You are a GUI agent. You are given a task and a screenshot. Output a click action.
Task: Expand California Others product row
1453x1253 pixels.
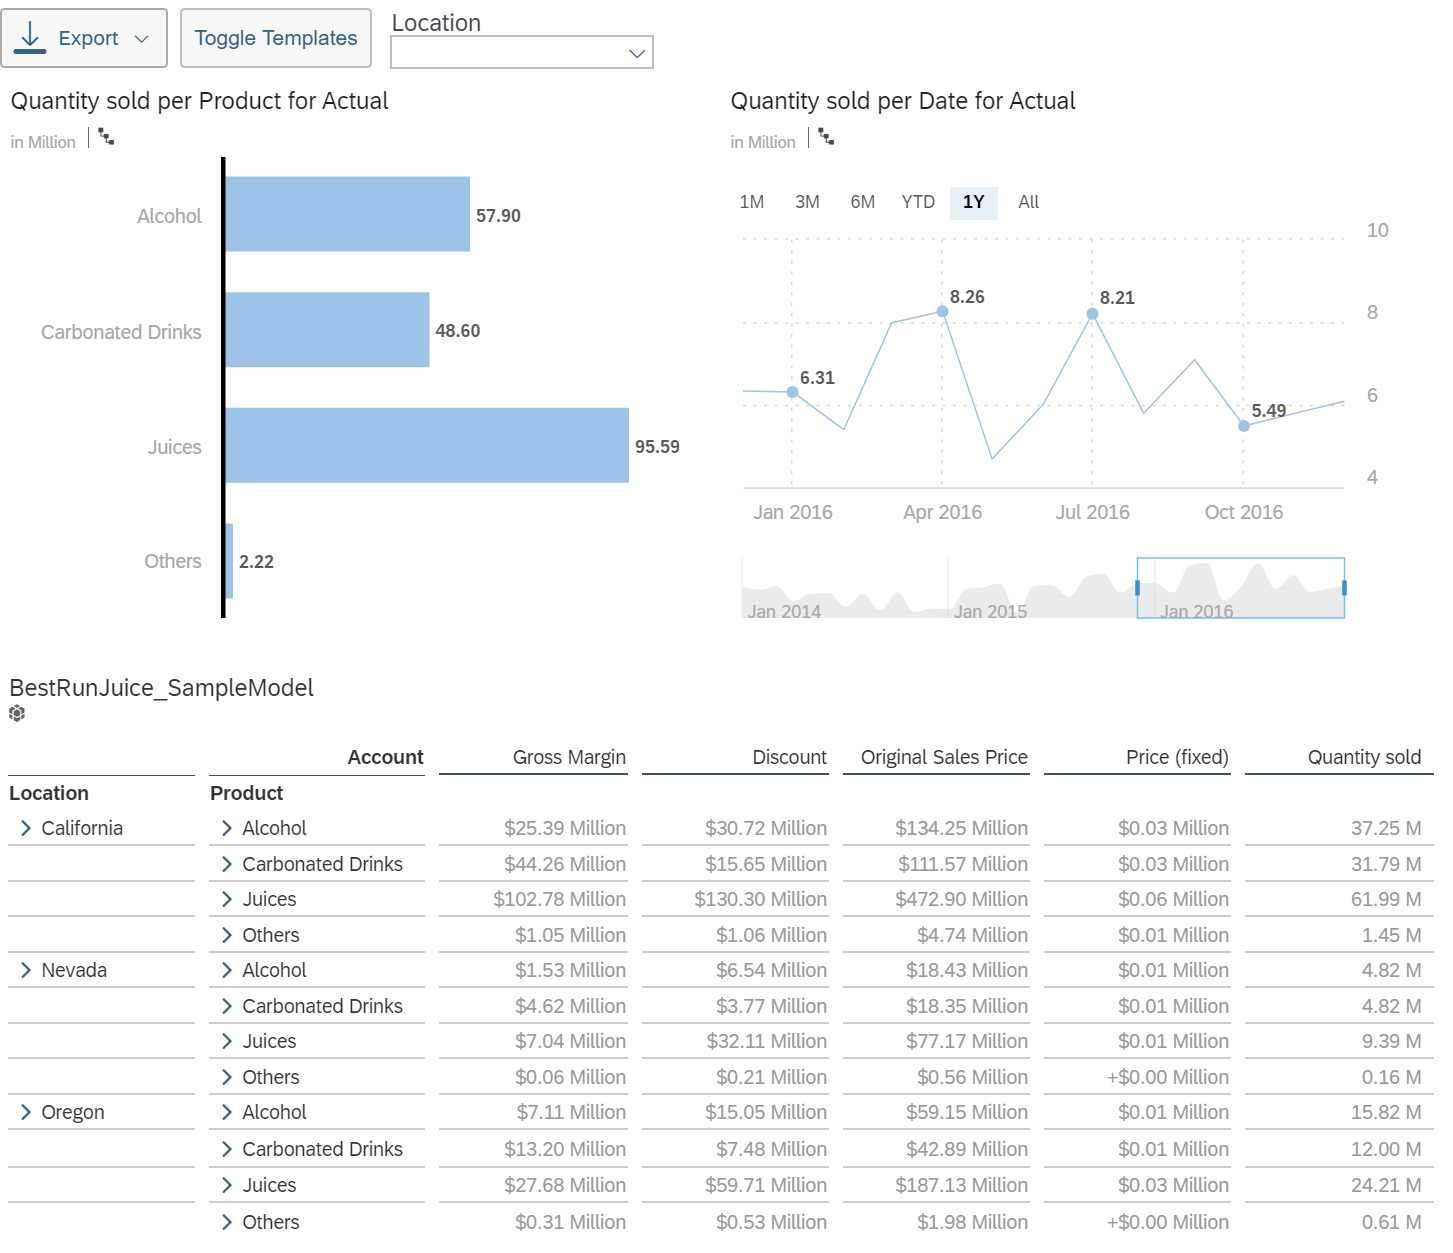227,935
